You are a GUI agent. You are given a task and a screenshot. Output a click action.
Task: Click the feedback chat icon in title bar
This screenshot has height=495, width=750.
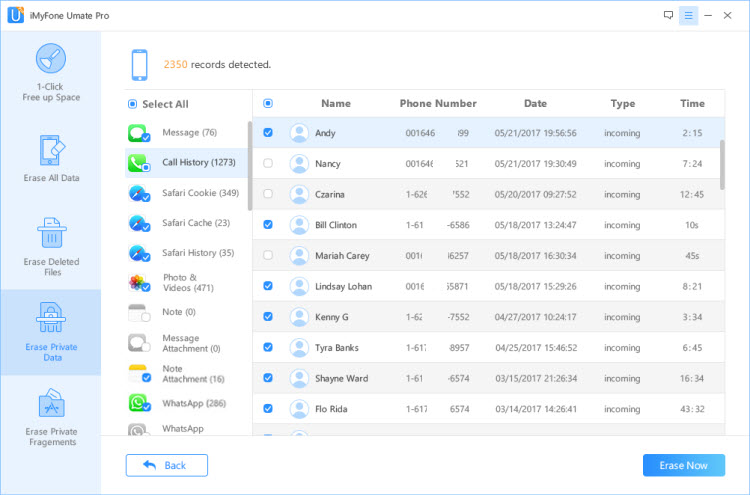click(668, 15)
